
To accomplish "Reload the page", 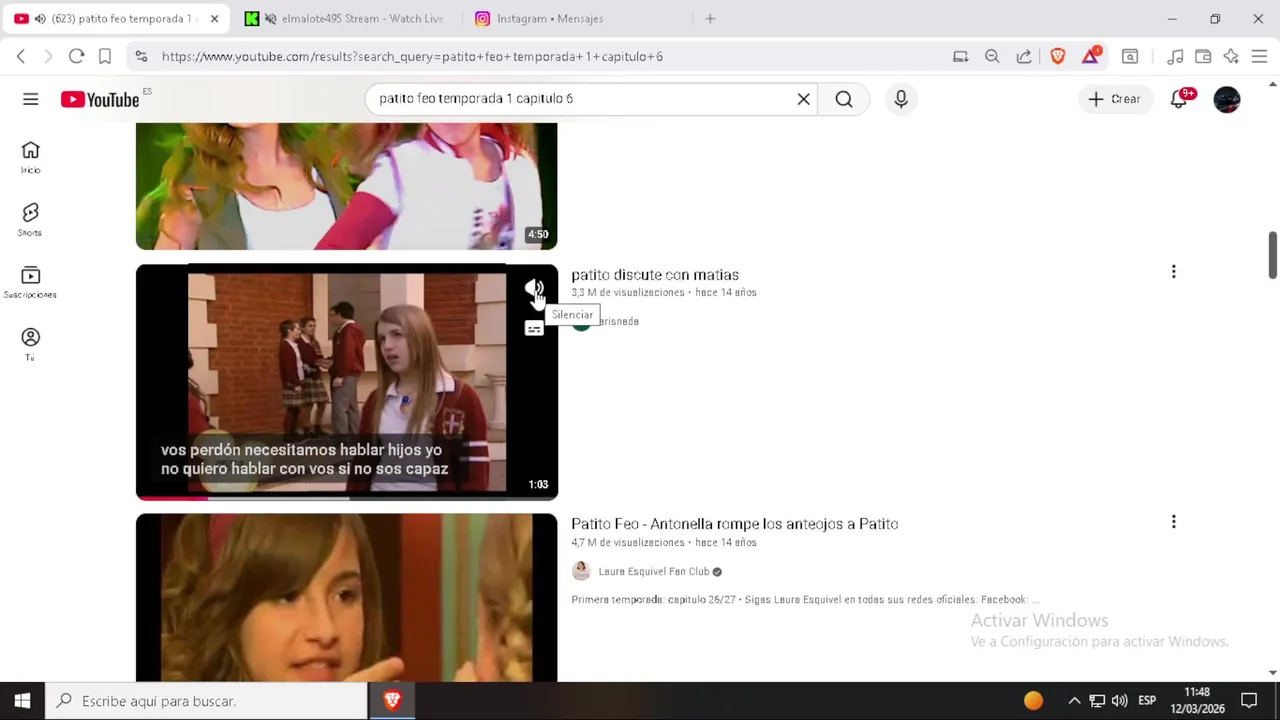I will pos(76,57).
